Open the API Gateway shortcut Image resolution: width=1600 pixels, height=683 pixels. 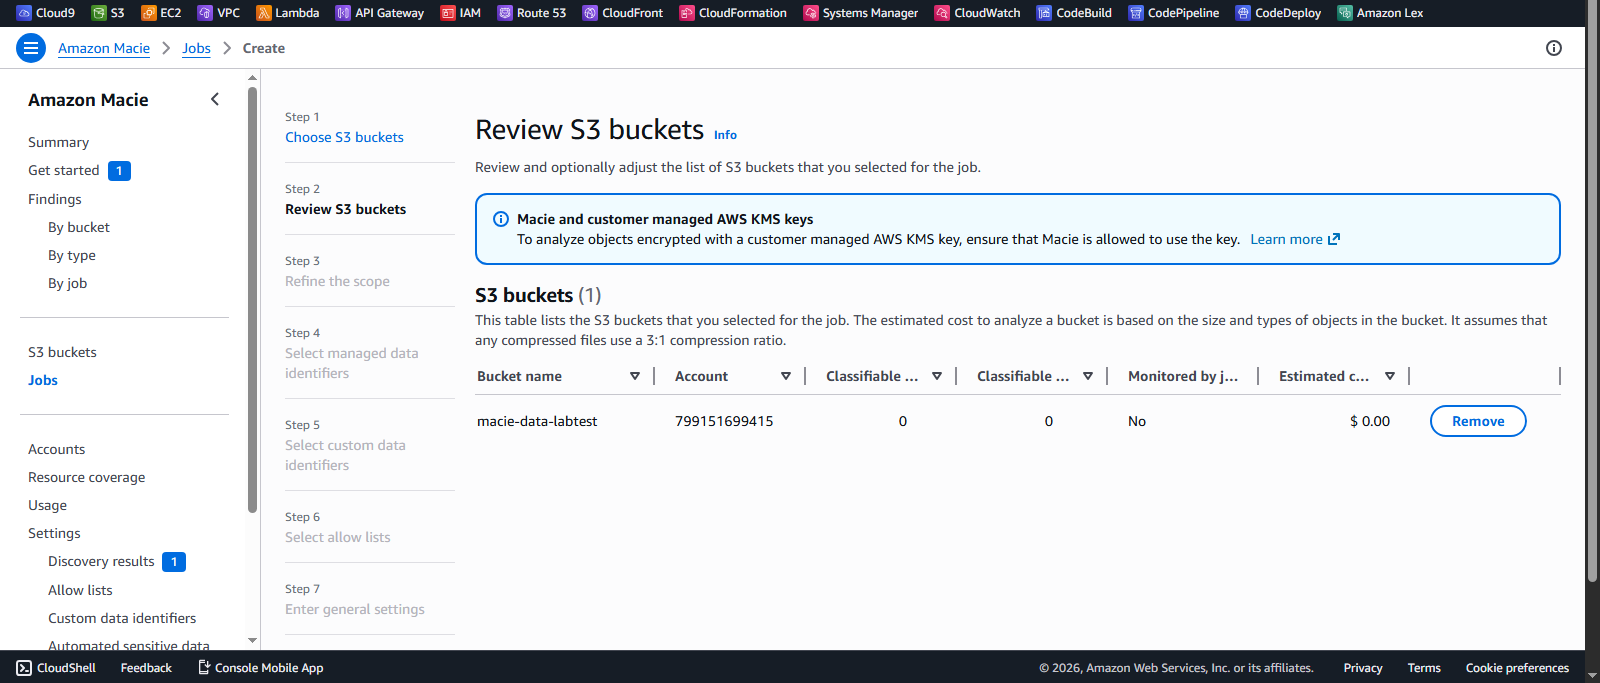tap(380, 13)
